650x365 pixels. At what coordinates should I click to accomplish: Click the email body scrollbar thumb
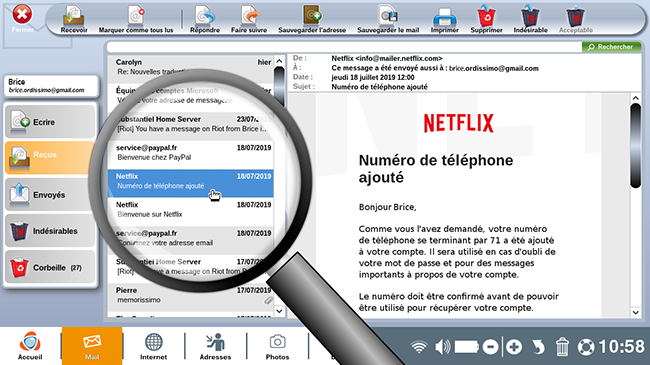[636, 146]
